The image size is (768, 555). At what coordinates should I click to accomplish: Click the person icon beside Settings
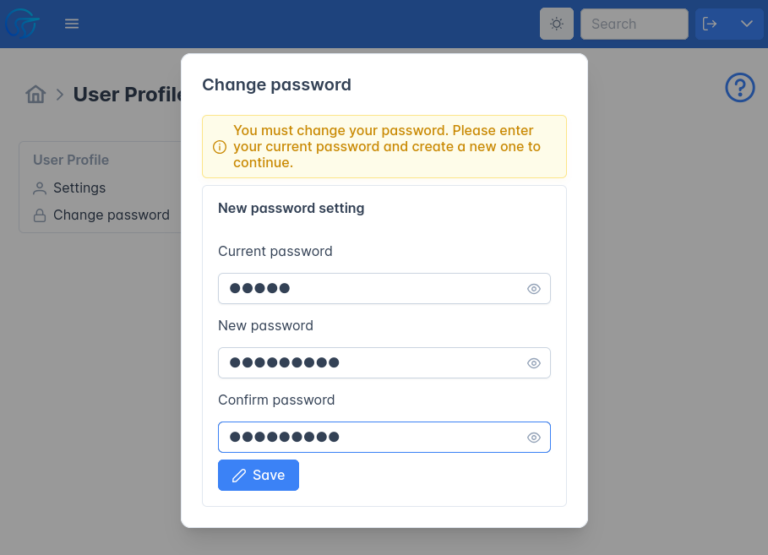[40, 188]
